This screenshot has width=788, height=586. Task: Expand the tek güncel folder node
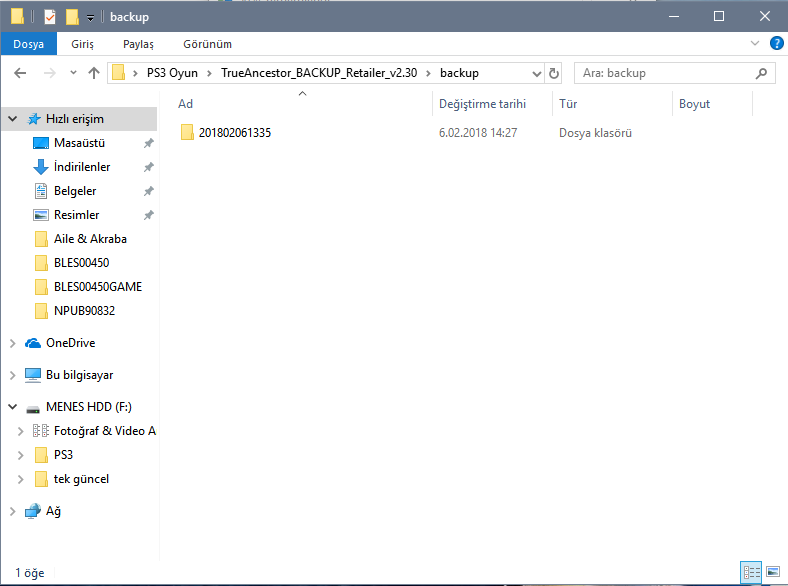pos(21,479)
